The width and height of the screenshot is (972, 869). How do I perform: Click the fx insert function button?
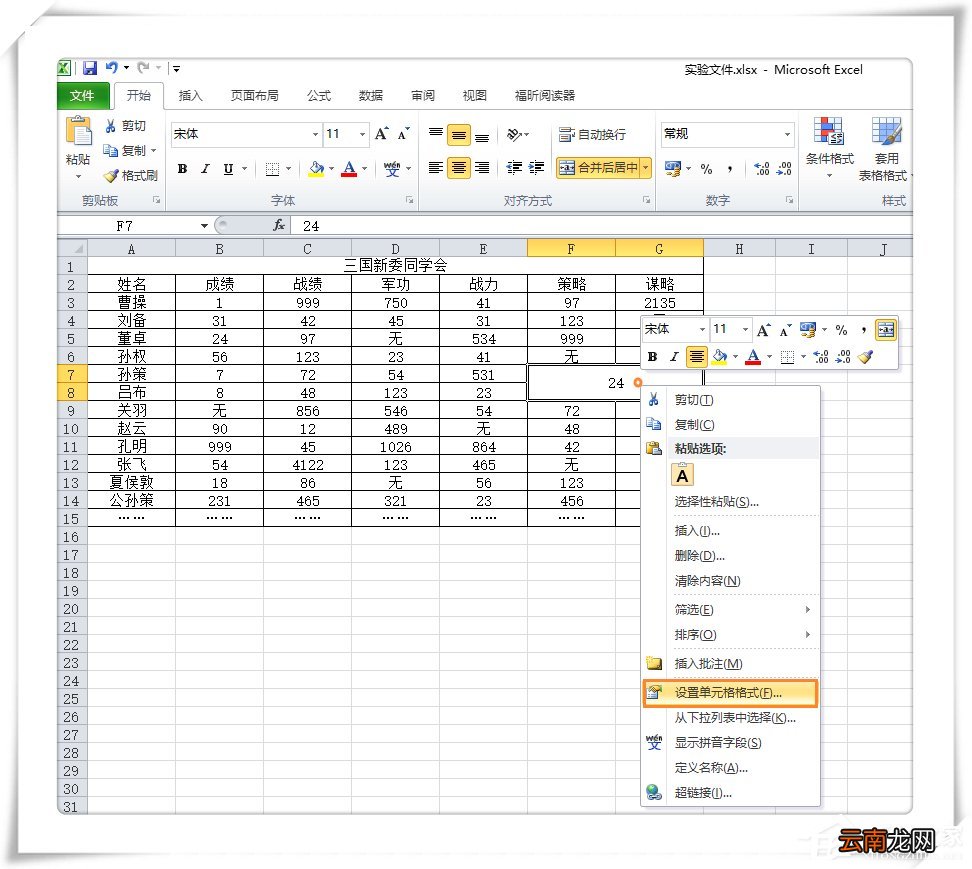point(279,226)
